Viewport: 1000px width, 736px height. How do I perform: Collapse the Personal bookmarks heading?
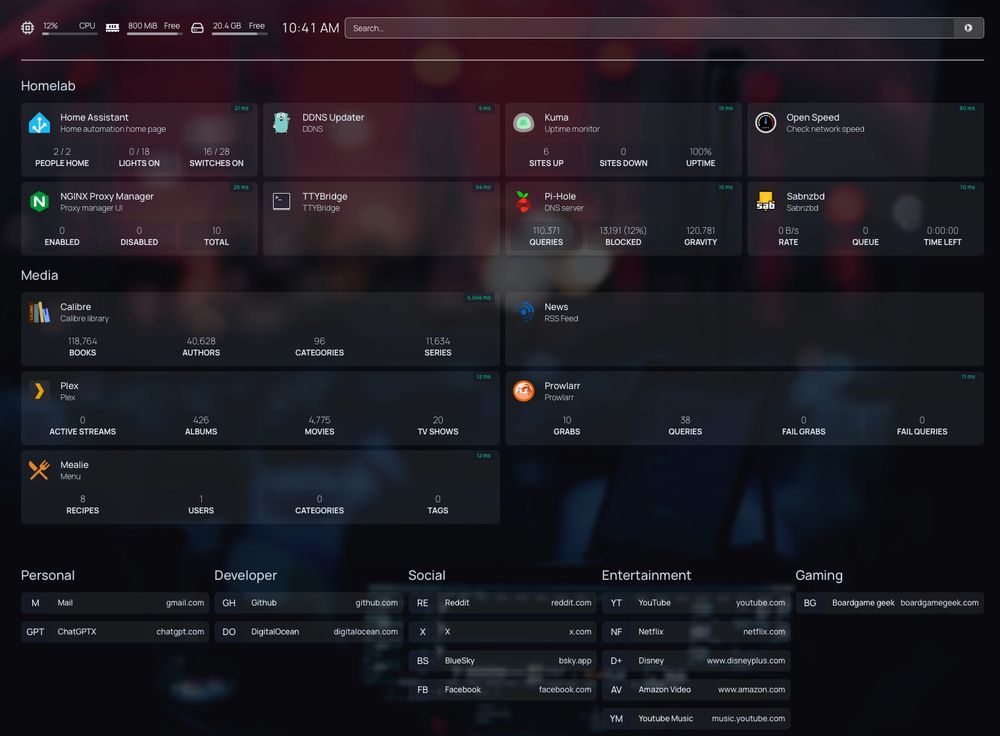pyautogui.click(x=48, y=575)
